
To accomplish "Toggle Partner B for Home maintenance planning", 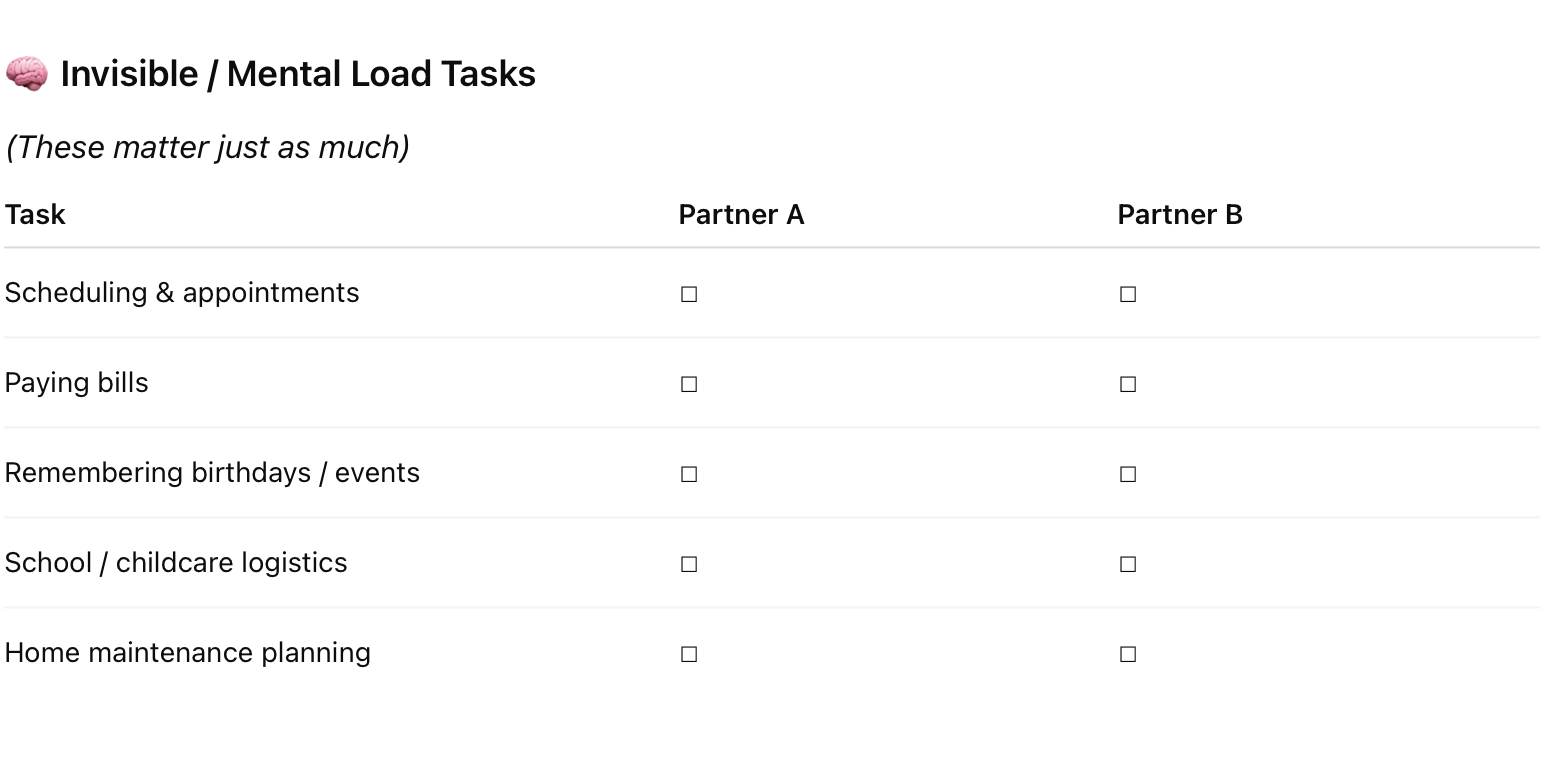I will point(1127,654).
